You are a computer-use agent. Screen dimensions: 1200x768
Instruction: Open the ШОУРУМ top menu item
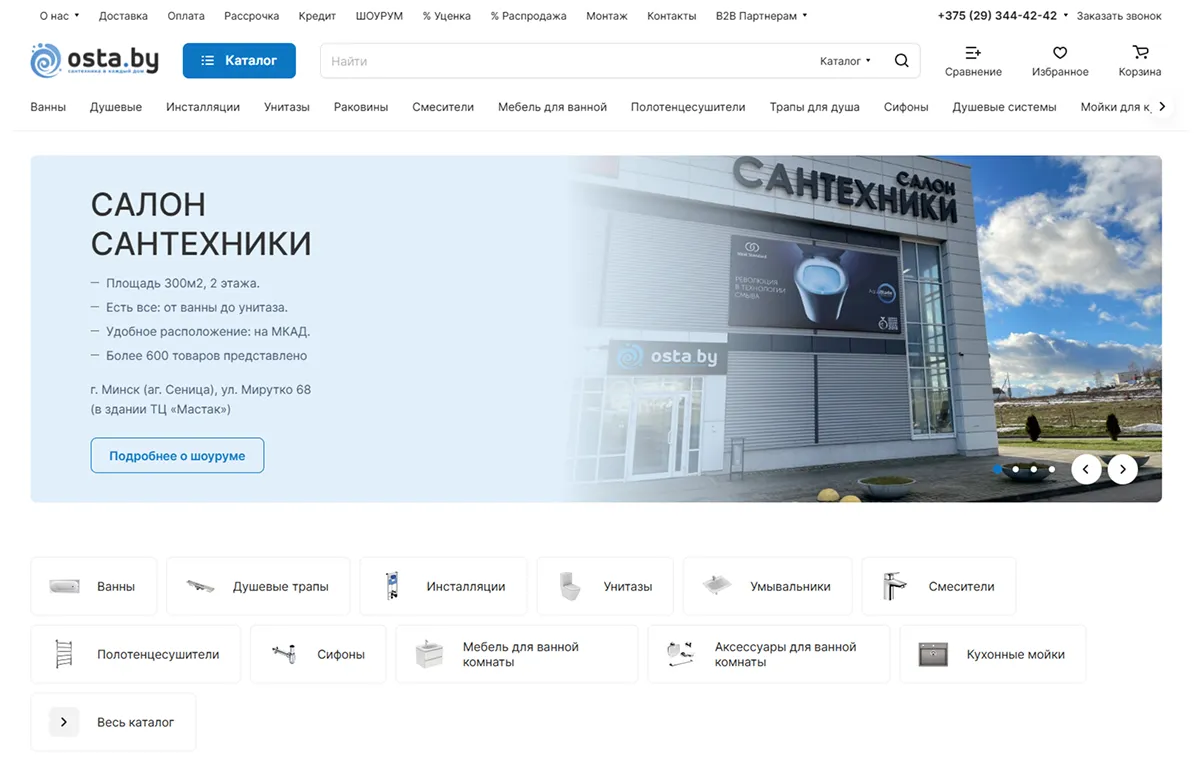coord(379,16)
